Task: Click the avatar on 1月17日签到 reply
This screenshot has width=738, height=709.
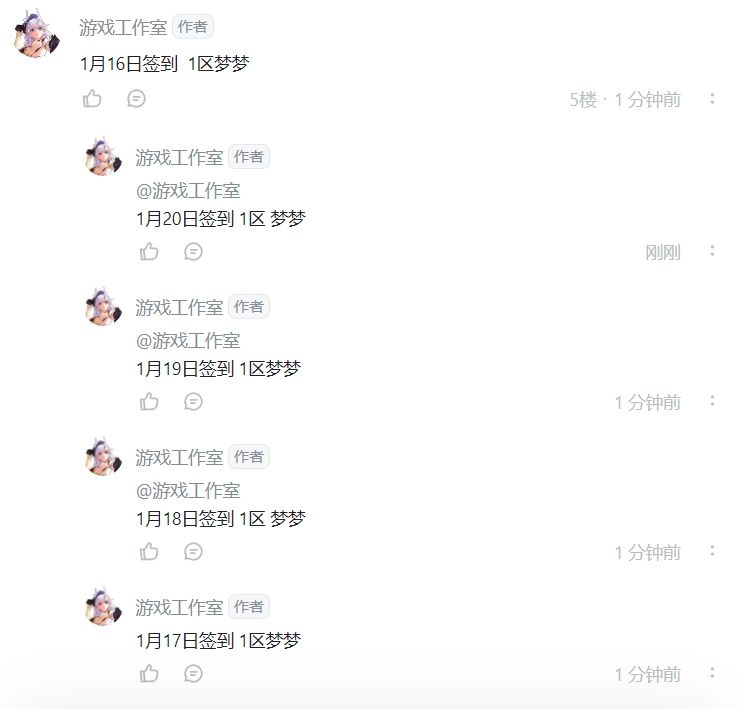Action: coord(104,607)
